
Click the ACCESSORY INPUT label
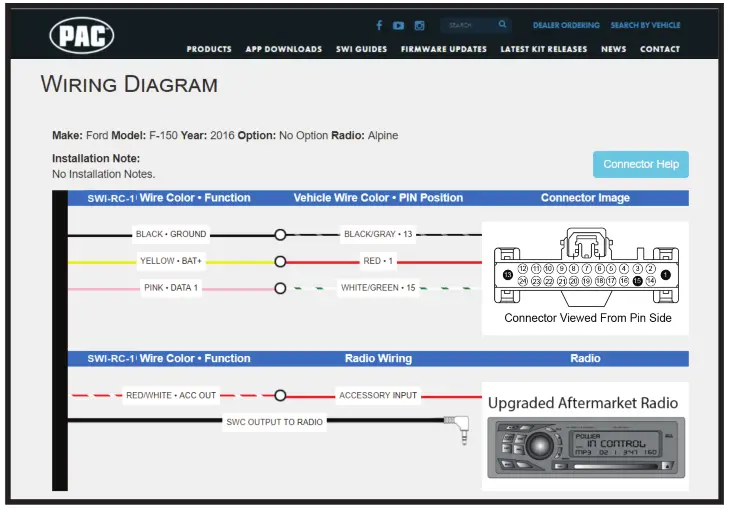pyautogui.click(x=378, y=395)
